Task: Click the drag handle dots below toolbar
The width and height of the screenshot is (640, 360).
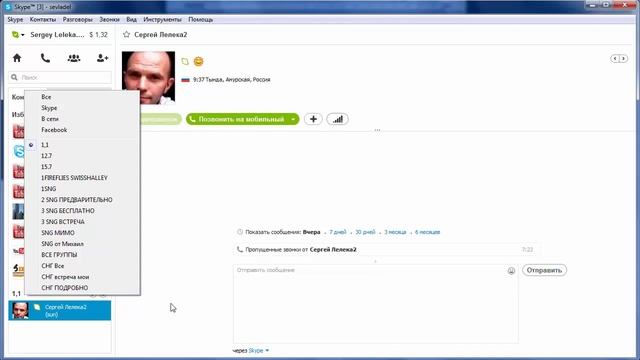Action: click(x=377, y=130)
